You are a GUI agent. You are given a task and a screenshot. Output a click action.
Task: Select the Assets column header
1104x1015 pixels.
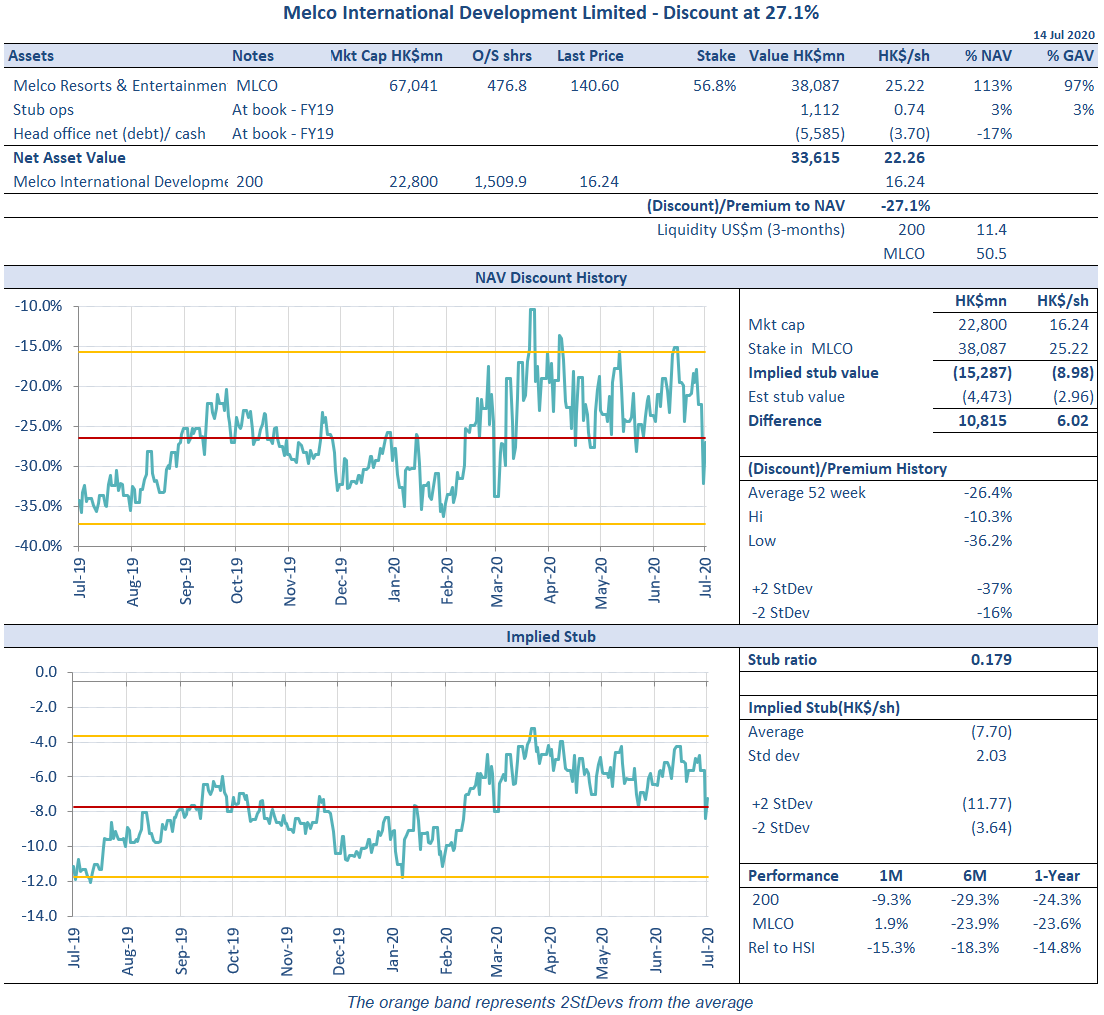(34, 56)
